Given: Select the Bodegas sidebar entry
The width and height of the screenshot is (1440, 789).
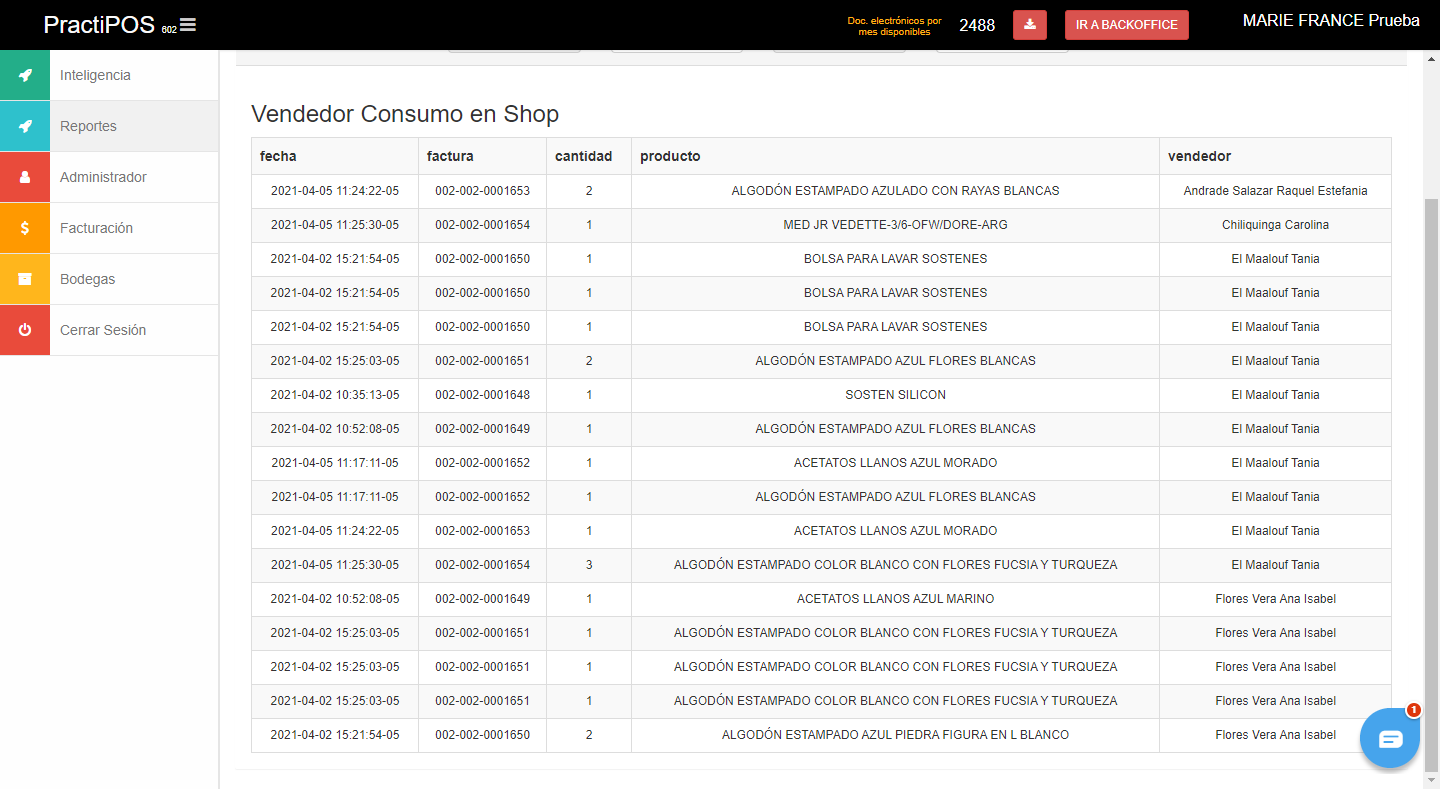Looking at the screenshot, I should pyautogui.click(x=87, y=279).
